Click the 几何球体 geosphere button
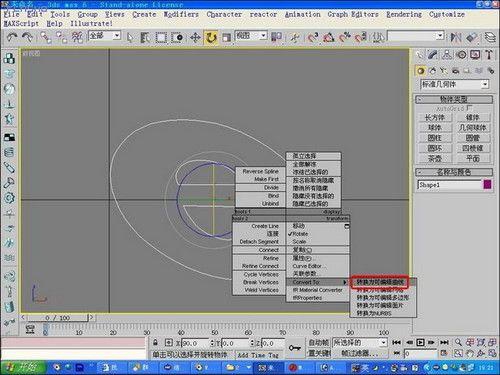The width and height of the screenshot is (500, 375). click(473, 128)
